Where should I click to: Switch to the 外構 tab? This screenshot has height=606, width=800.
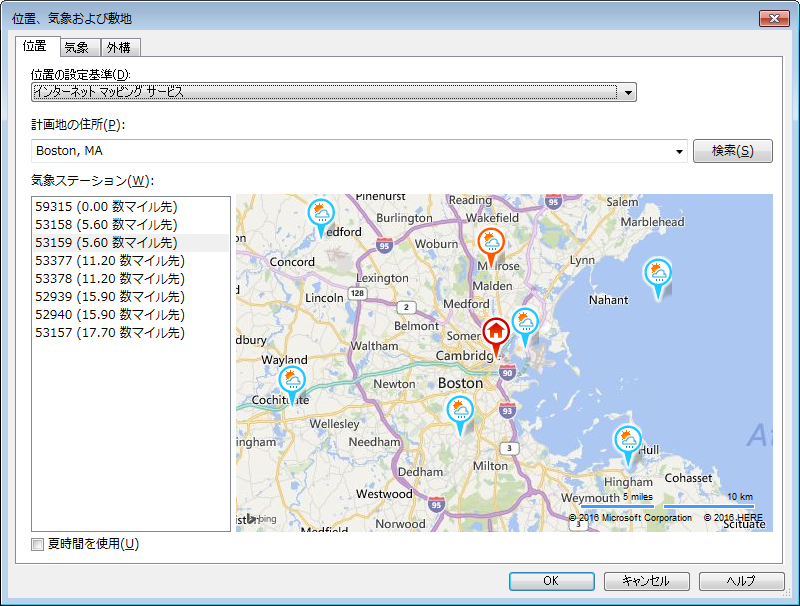[x=119, y=47]
